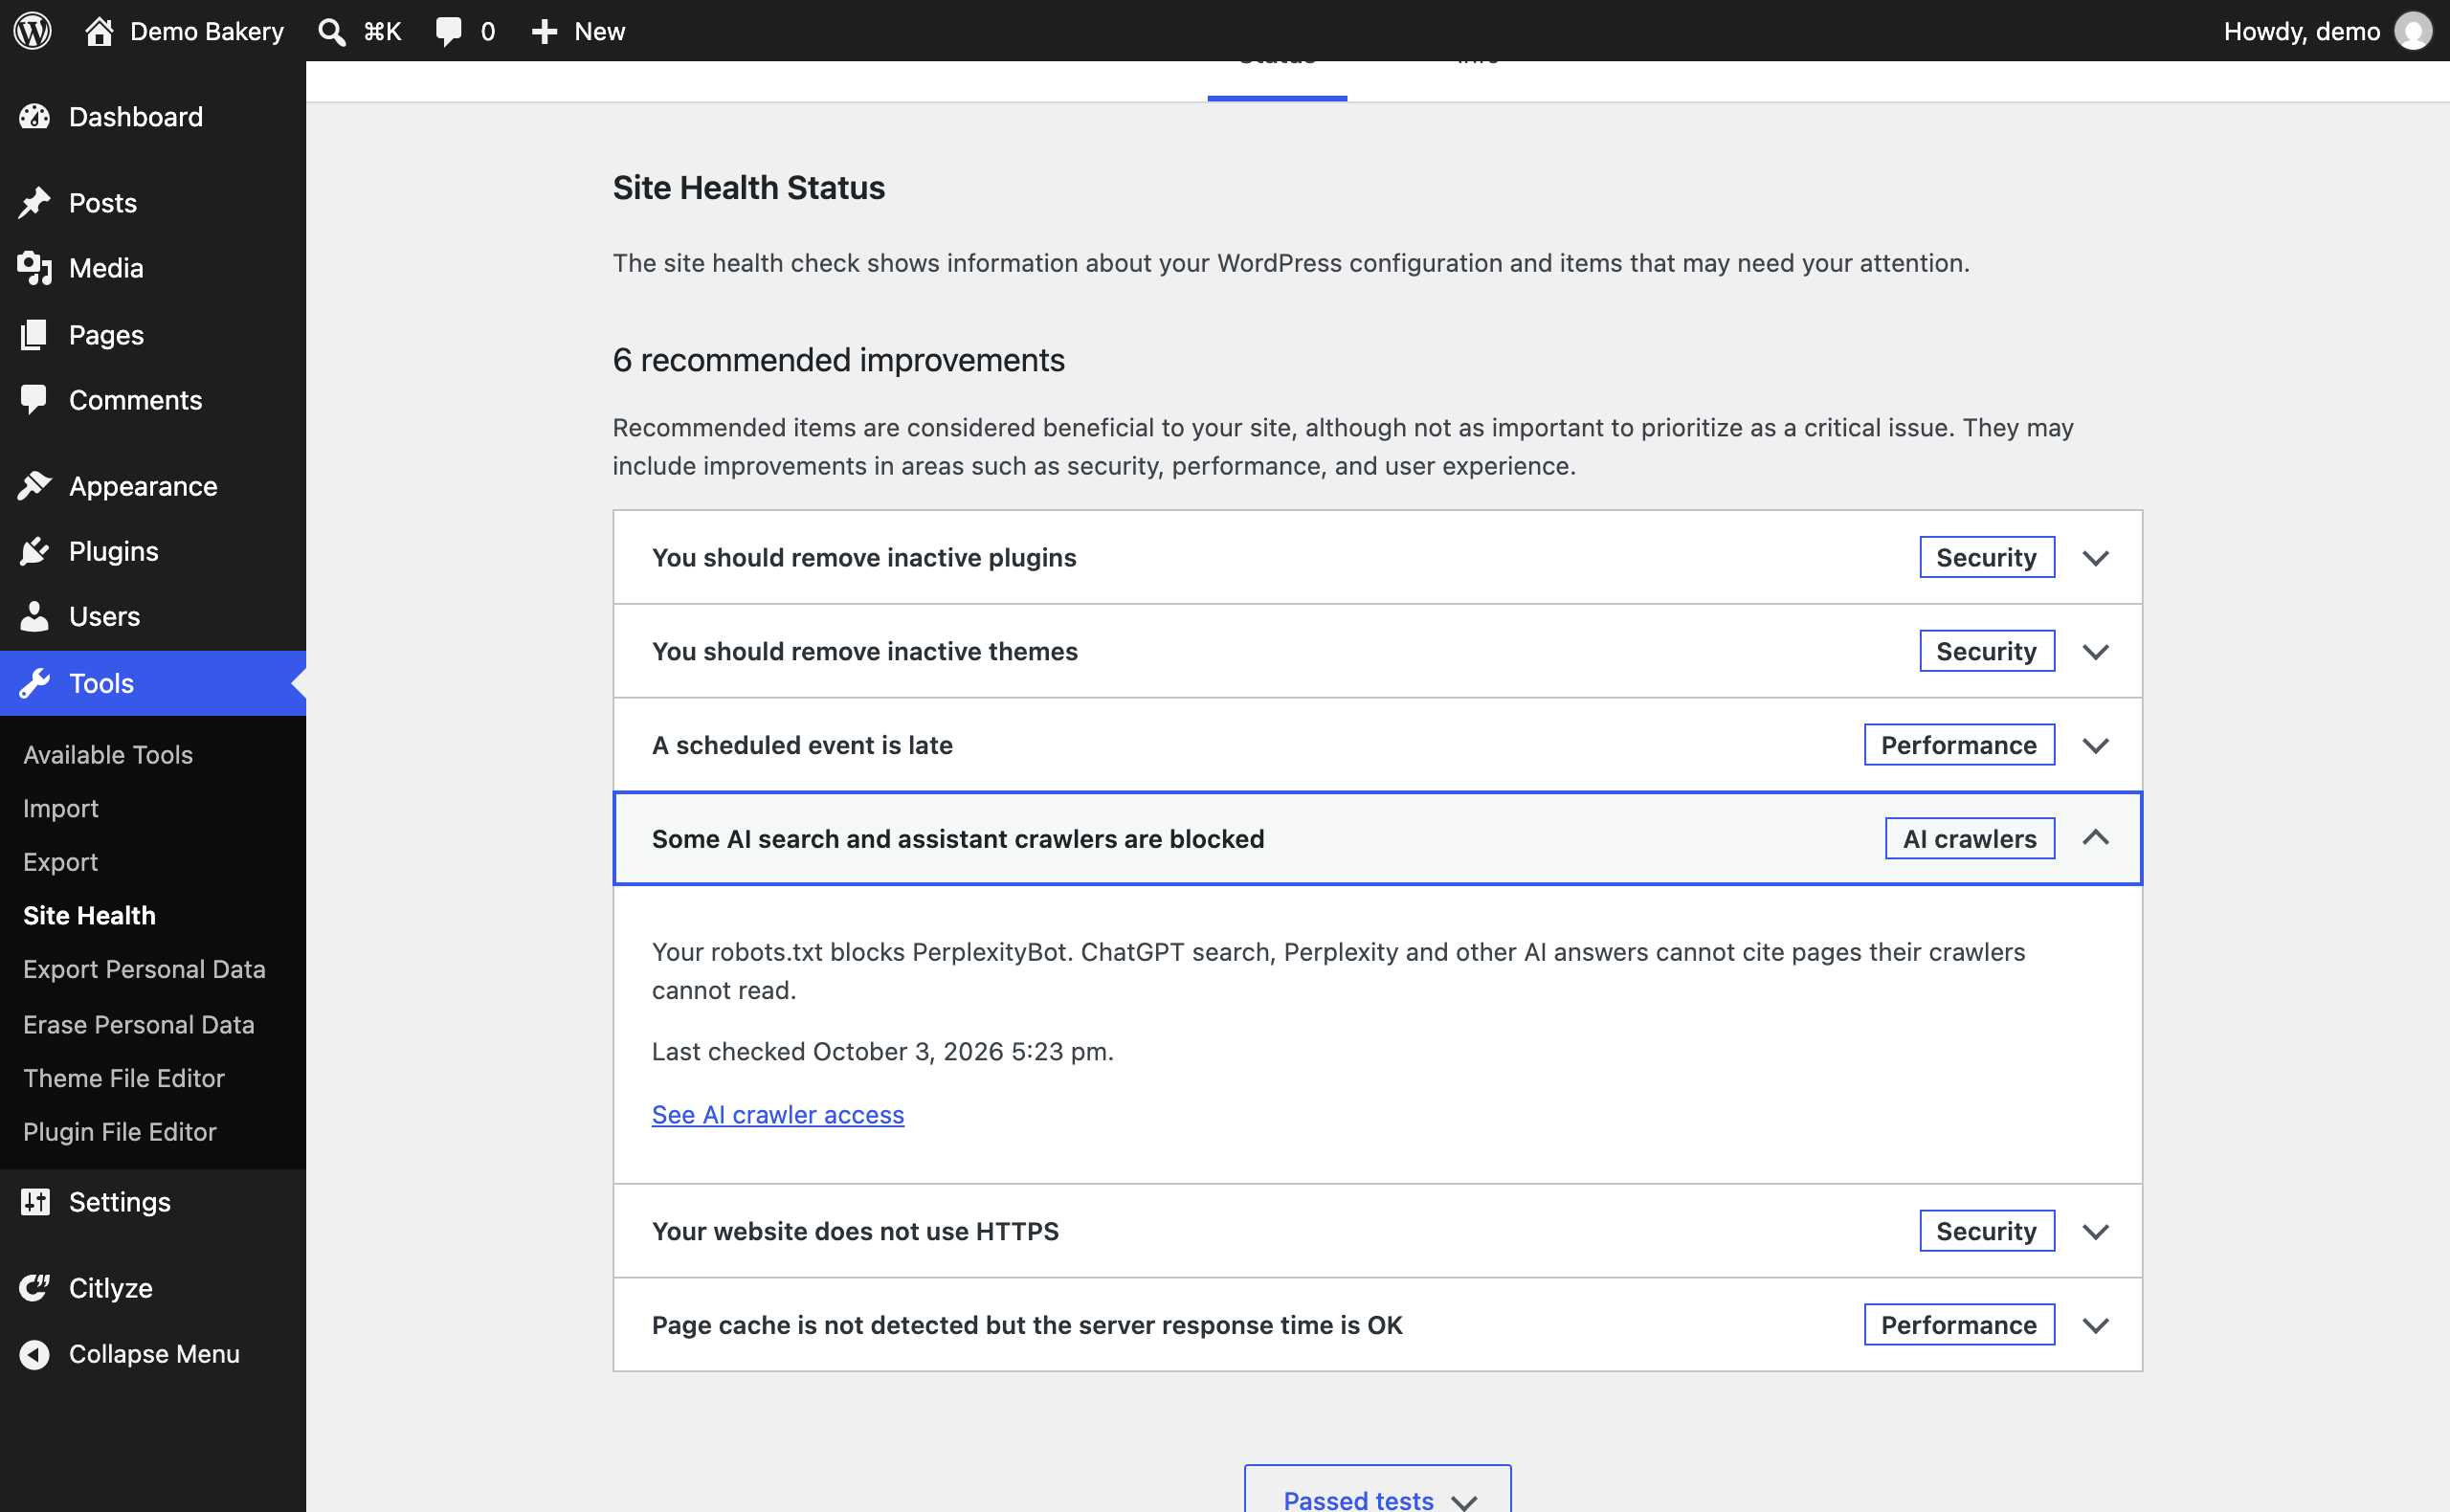Expand the website does not use HTTPS item

[1377, 1231]
